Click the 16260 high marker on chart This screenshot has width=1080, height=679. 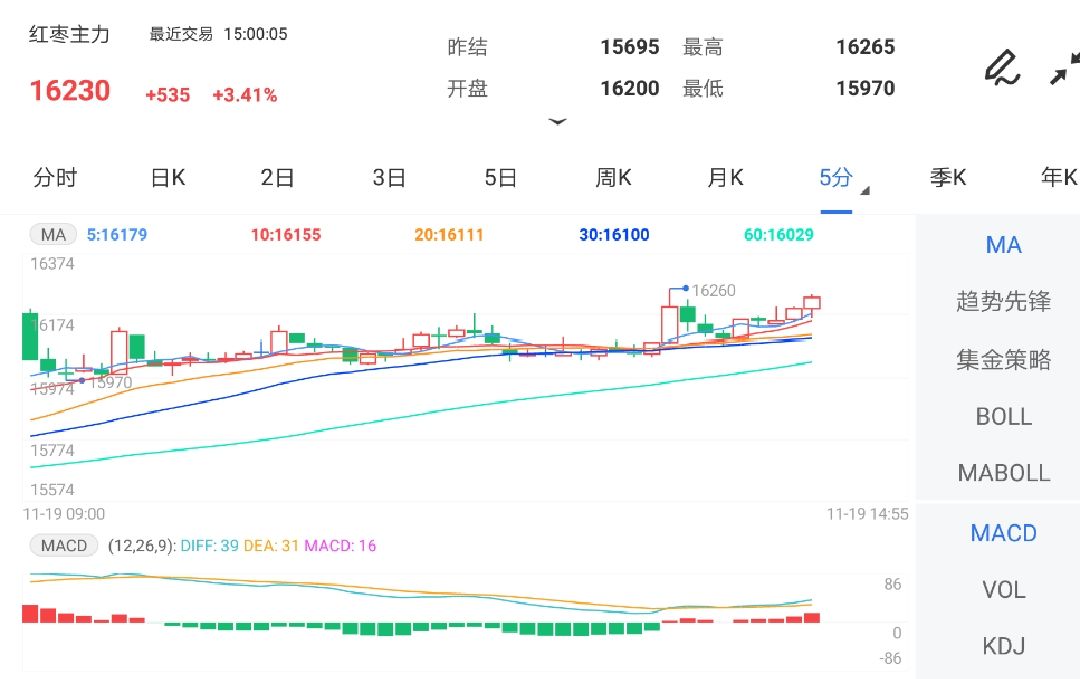pos(713,291)
